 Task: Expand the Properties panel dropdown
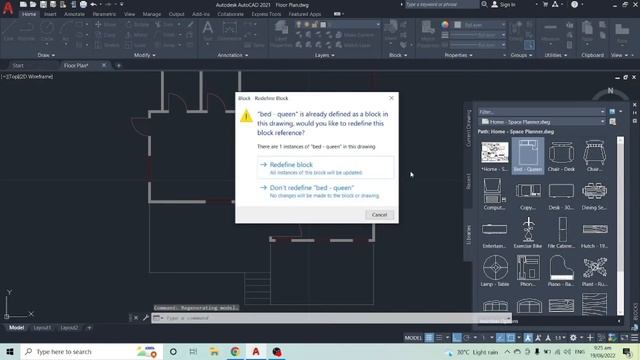[x=458, y=55]
